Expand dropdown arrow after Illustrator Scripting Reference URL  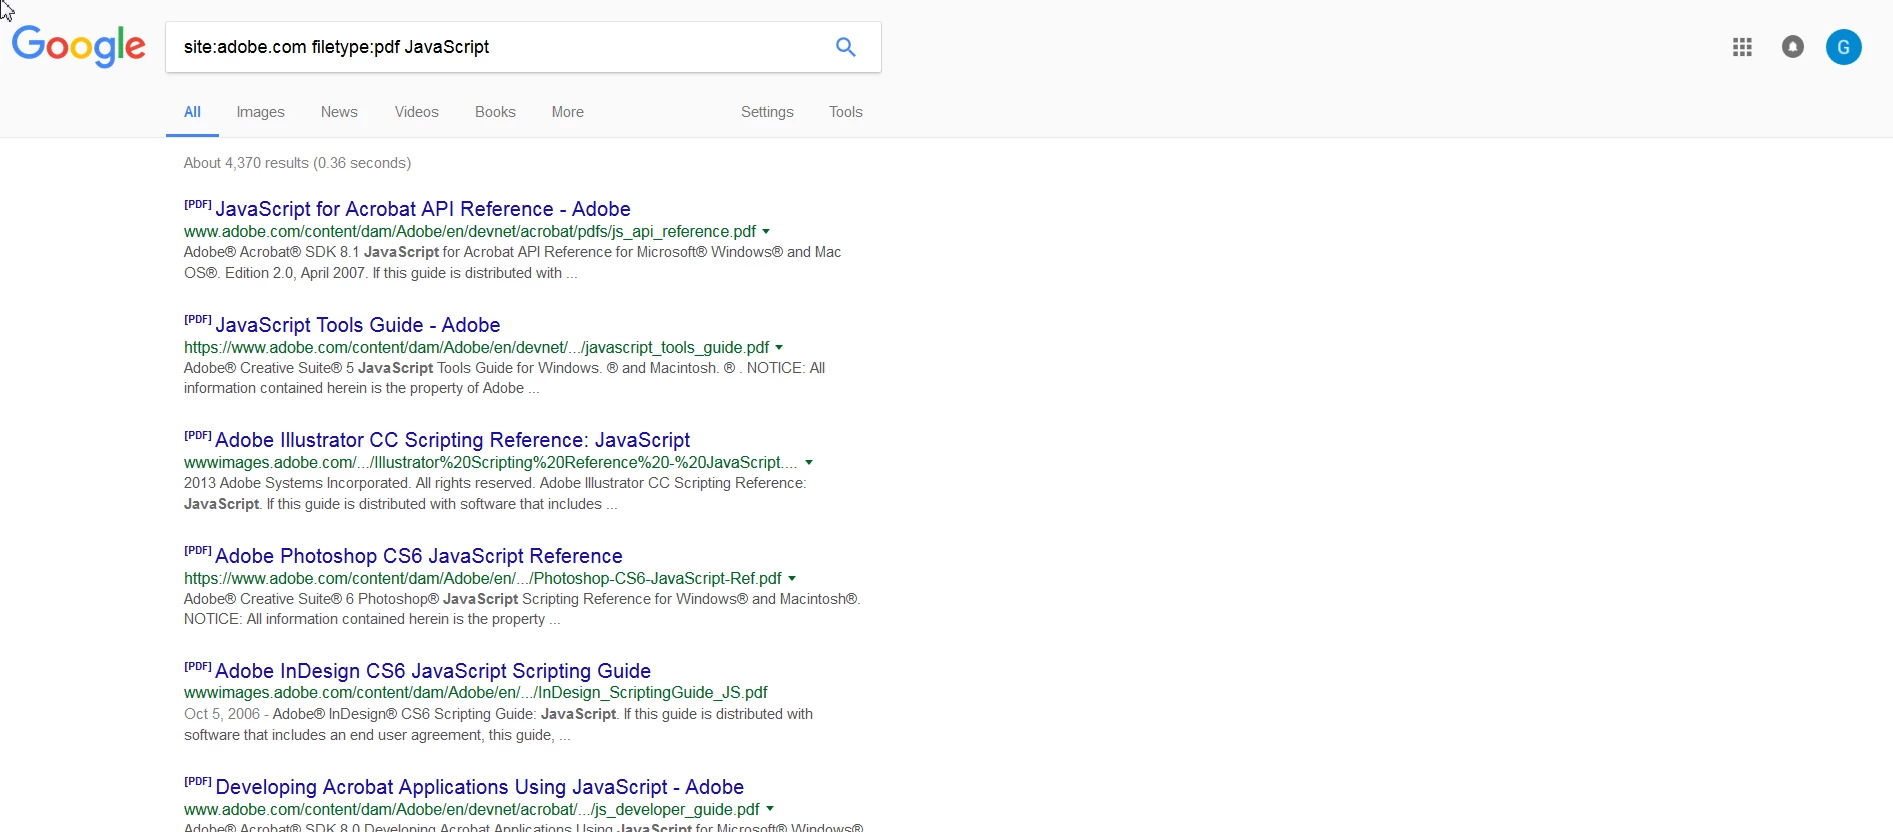coord(810,463)
